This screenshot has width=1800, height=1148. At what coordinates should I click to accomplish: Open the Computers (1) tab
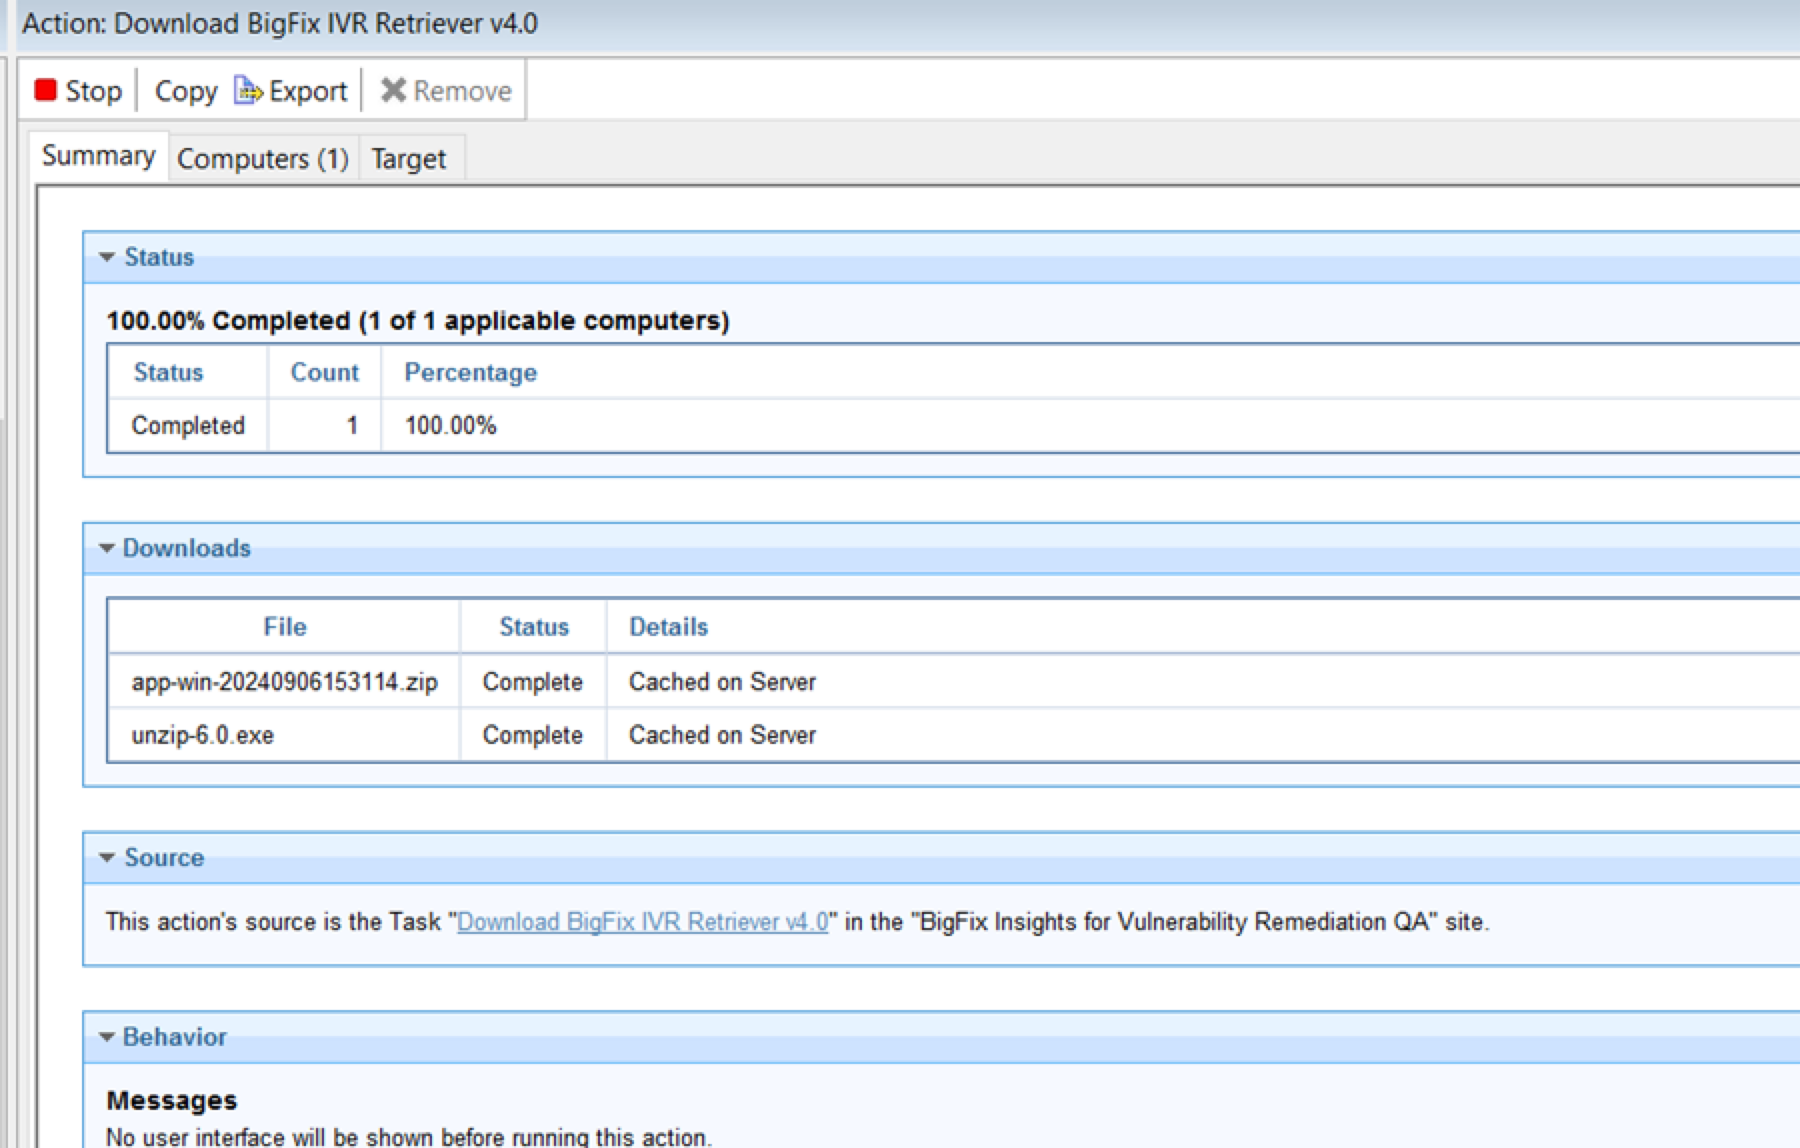(263, 159)
